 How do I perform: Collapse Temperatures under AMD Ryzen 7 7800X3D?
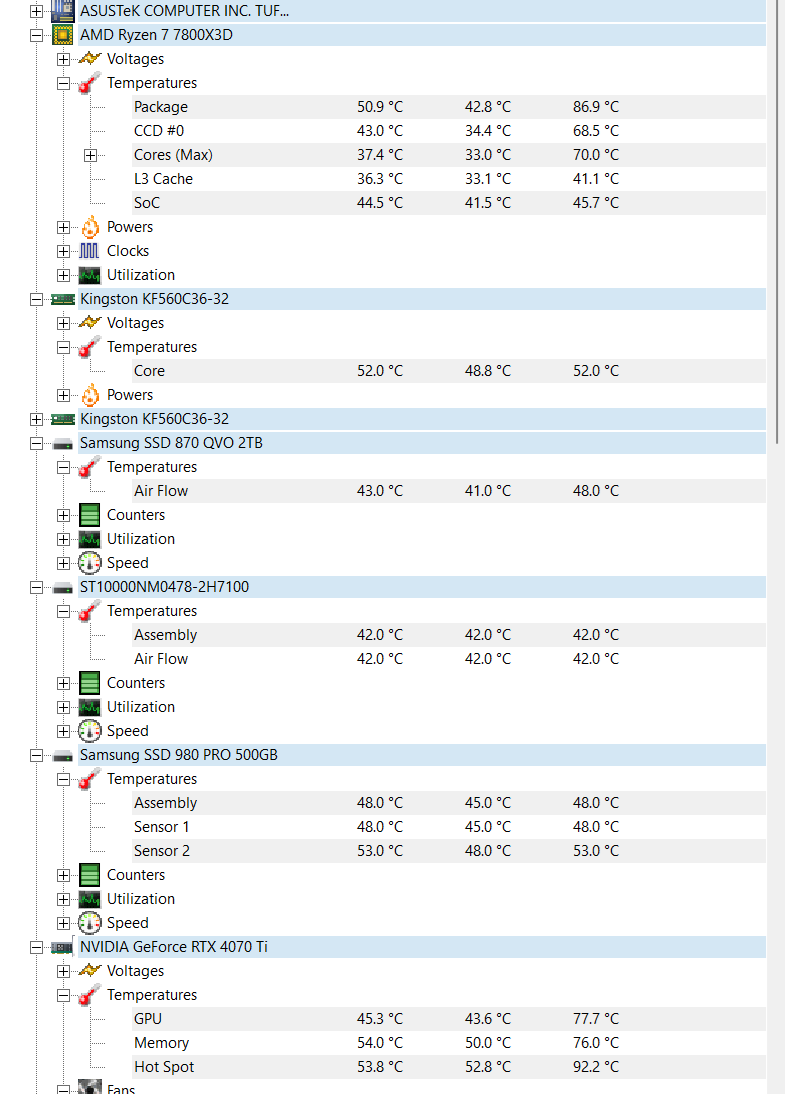click(x=63, y=83)
